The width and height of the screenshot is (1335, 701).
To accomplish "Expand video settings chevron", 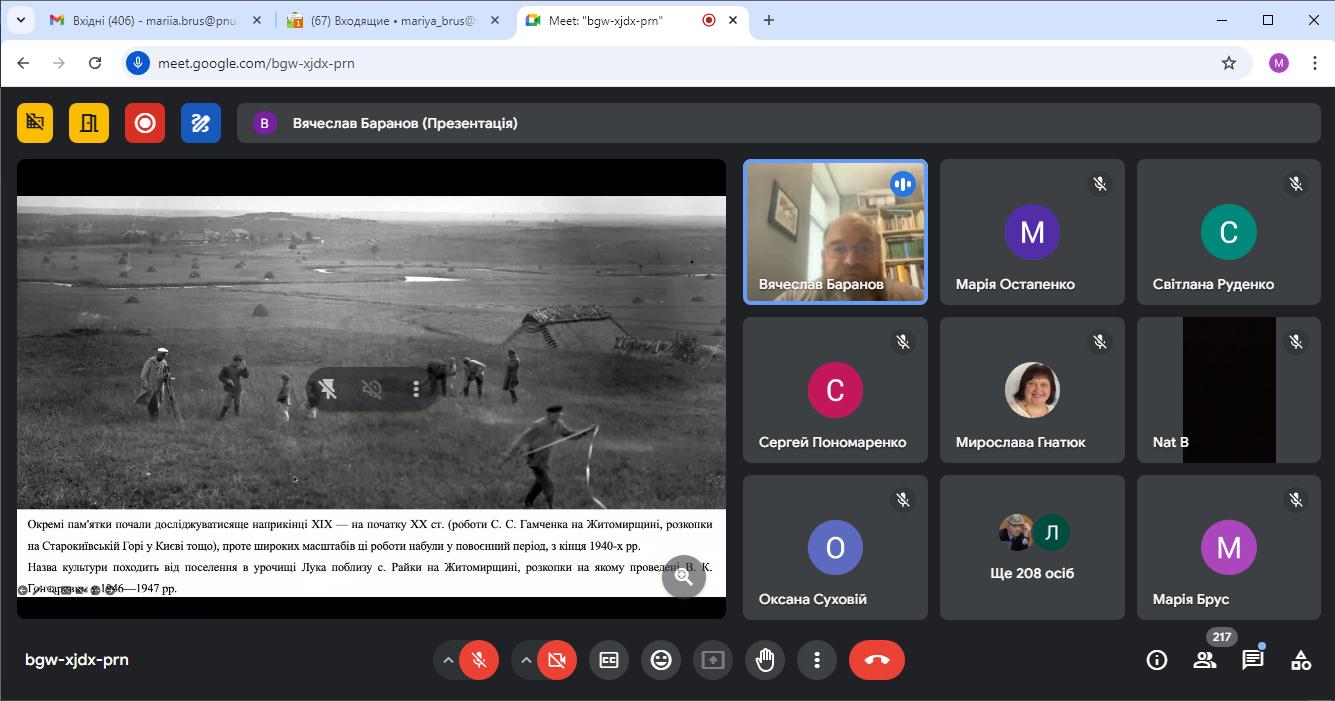I will pos(525,660).
